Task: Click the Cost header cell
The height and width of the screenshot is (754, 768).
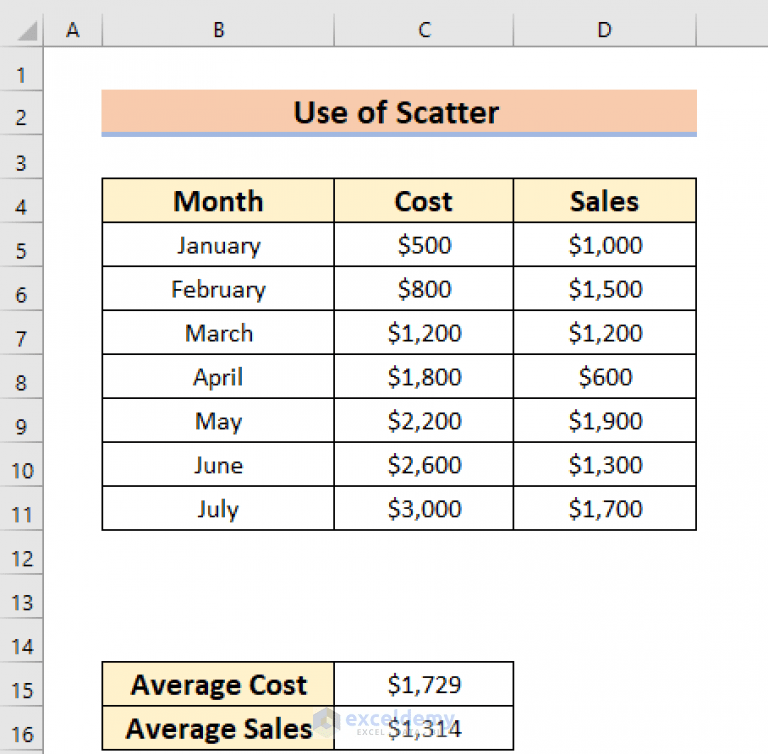Action: (x=424, y=201)
